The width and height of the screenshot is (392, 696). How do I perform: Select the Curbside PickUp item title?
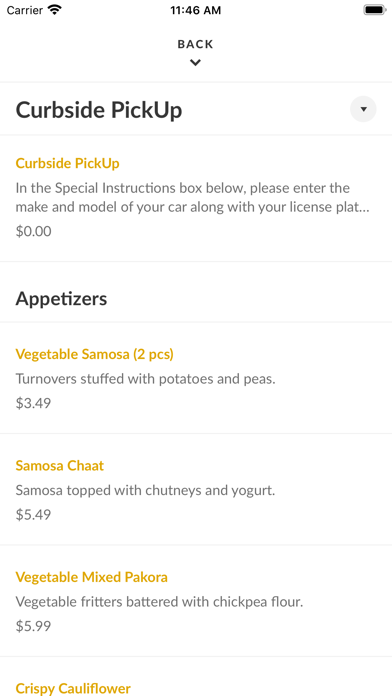pos(67,163)
